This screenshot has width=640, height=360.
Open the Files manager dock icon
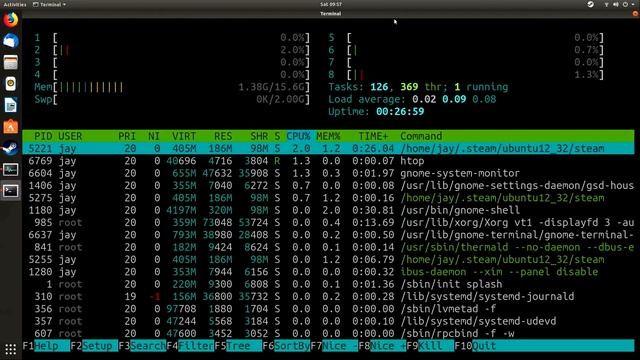11,62
